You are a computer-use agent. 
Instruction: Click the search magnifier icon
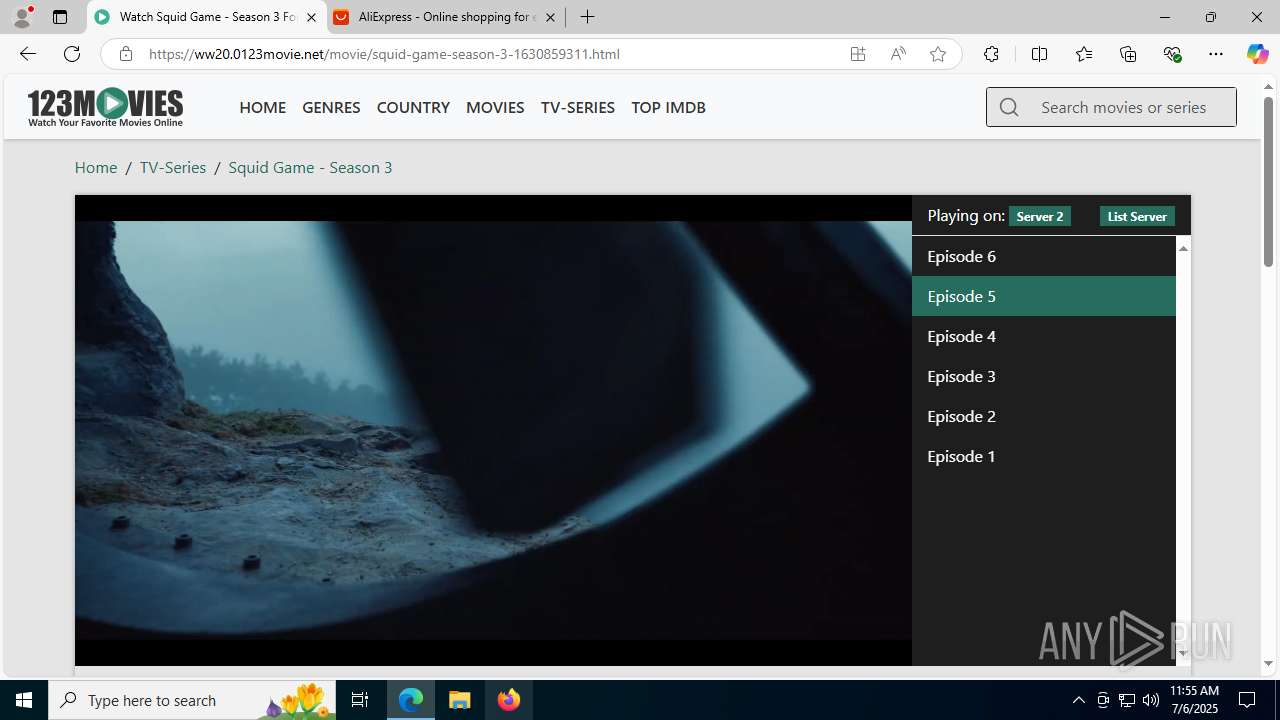1009,107
